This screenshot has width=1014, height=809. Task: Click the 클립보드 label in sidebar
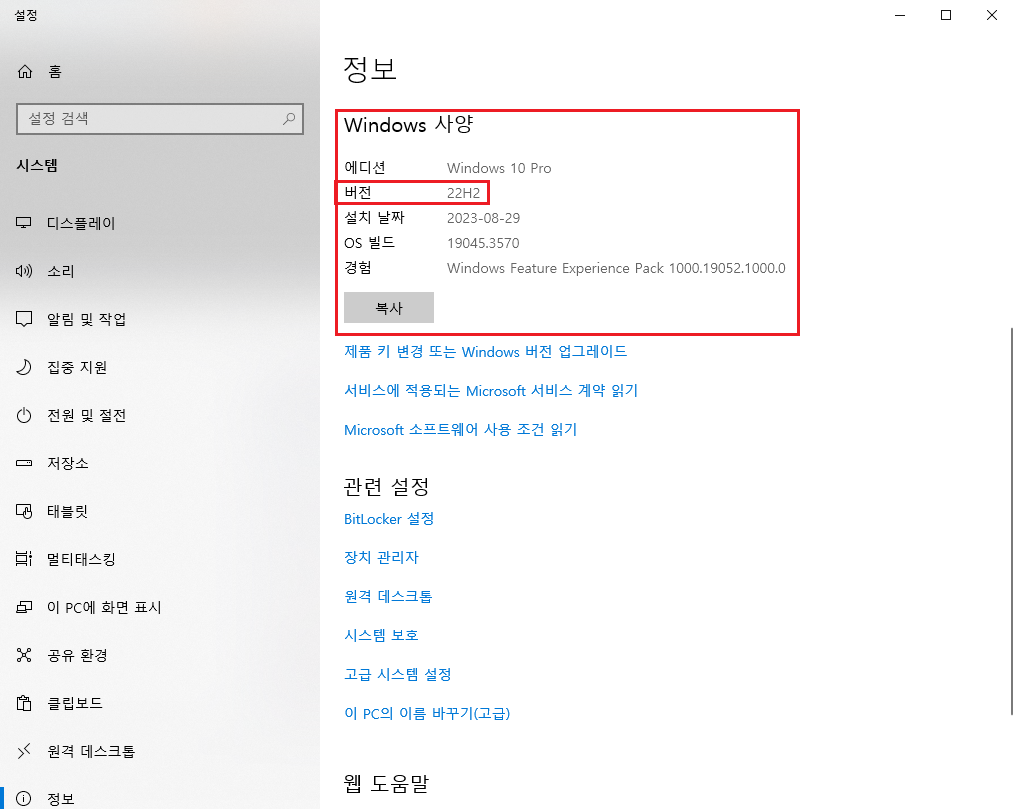click(x=75, y=703)
